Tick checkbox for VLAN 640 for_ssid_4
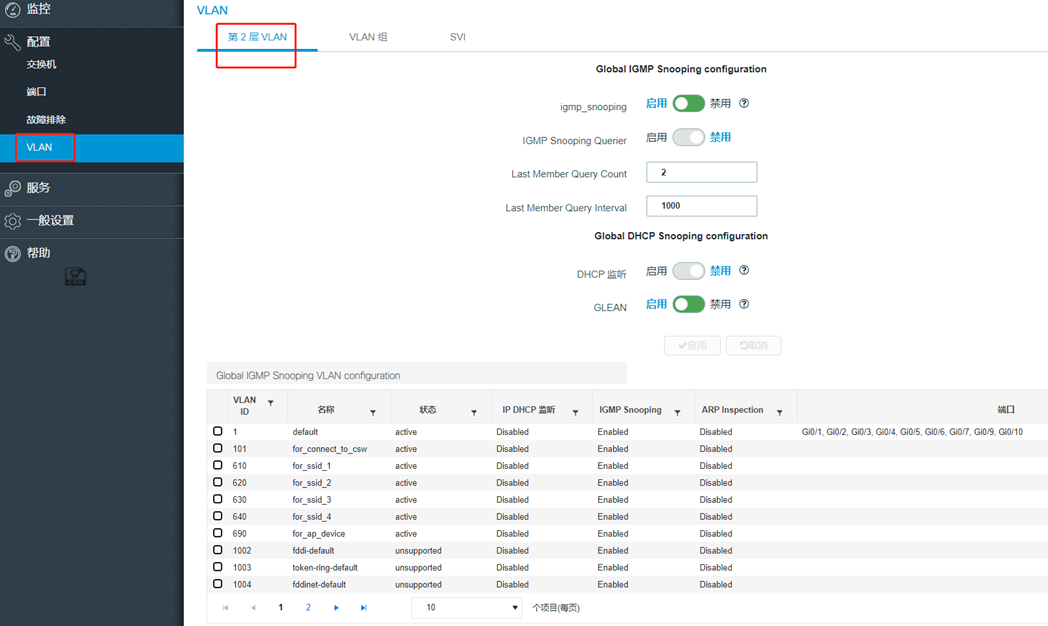The width and height of the screenshot is (1048, 626). (218, 516)
